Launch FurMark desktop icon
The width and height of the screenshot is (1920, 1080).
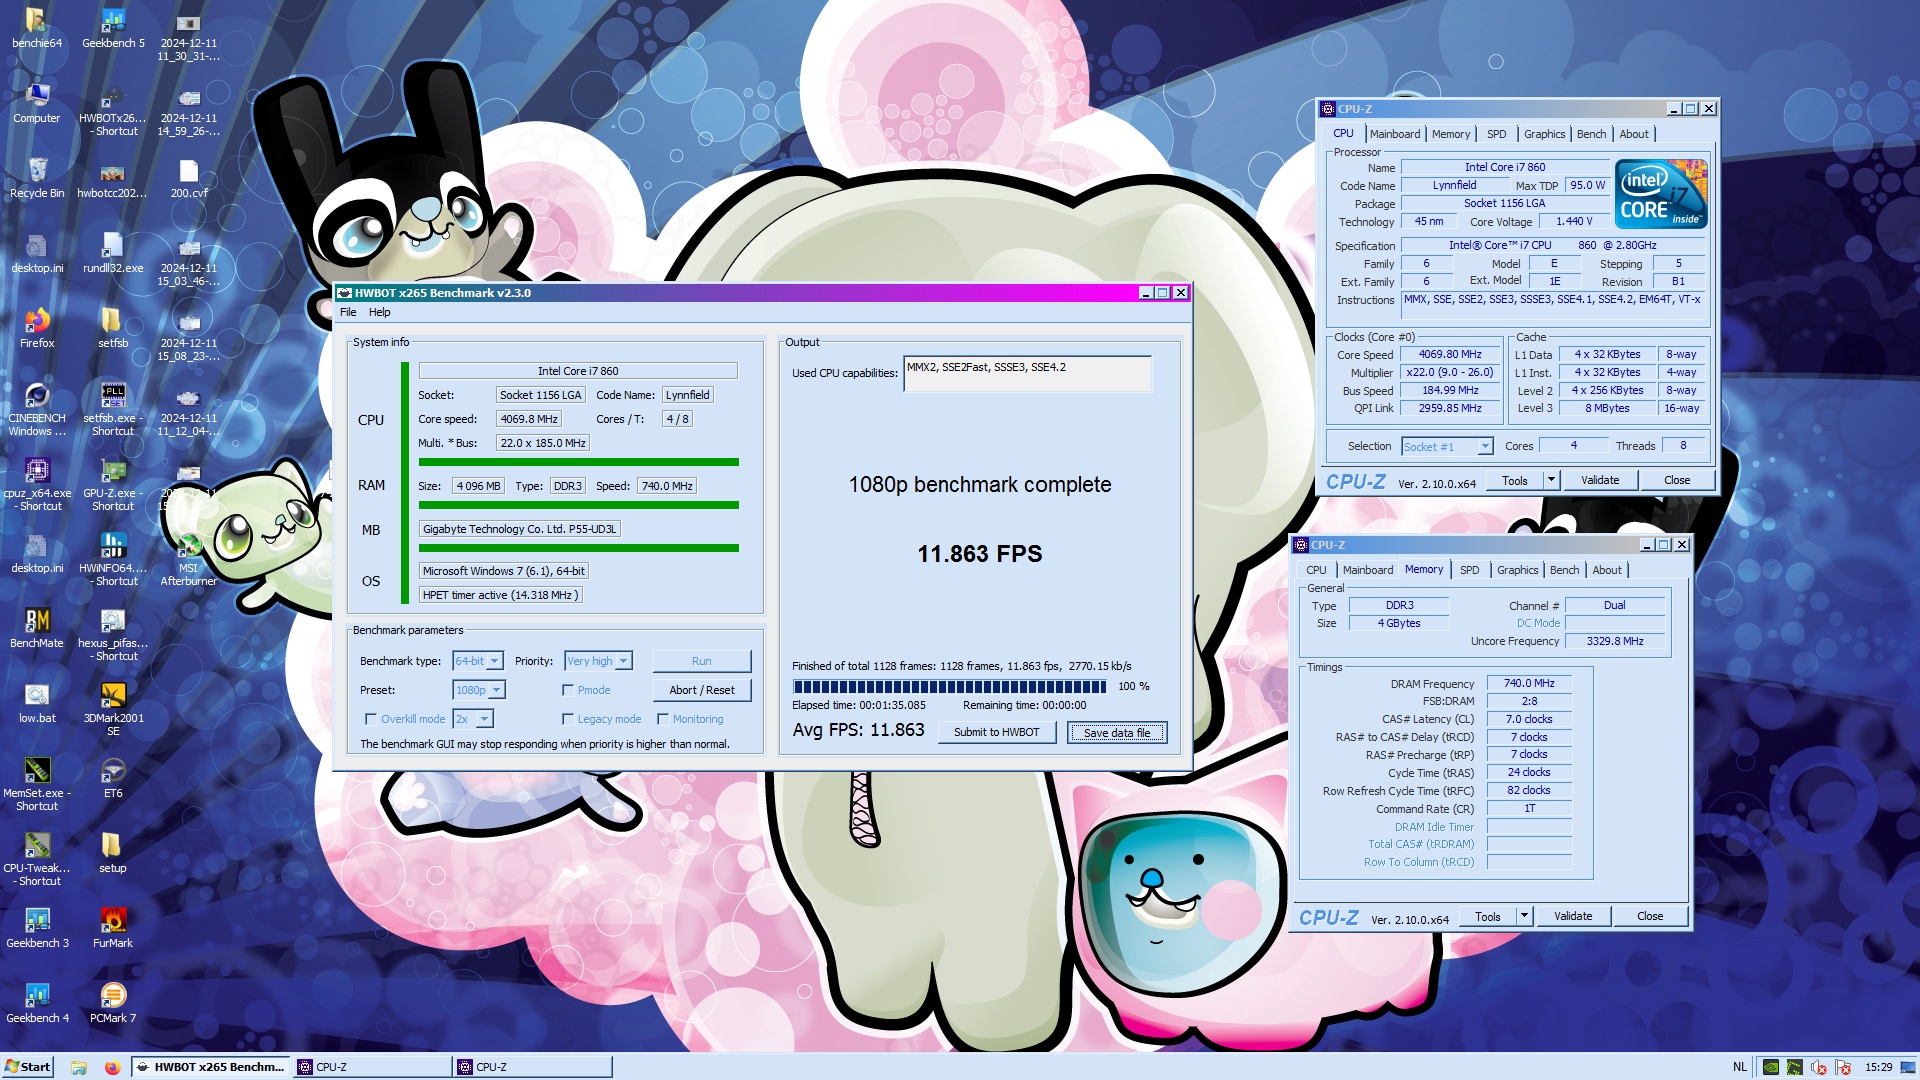pos(113,927)
